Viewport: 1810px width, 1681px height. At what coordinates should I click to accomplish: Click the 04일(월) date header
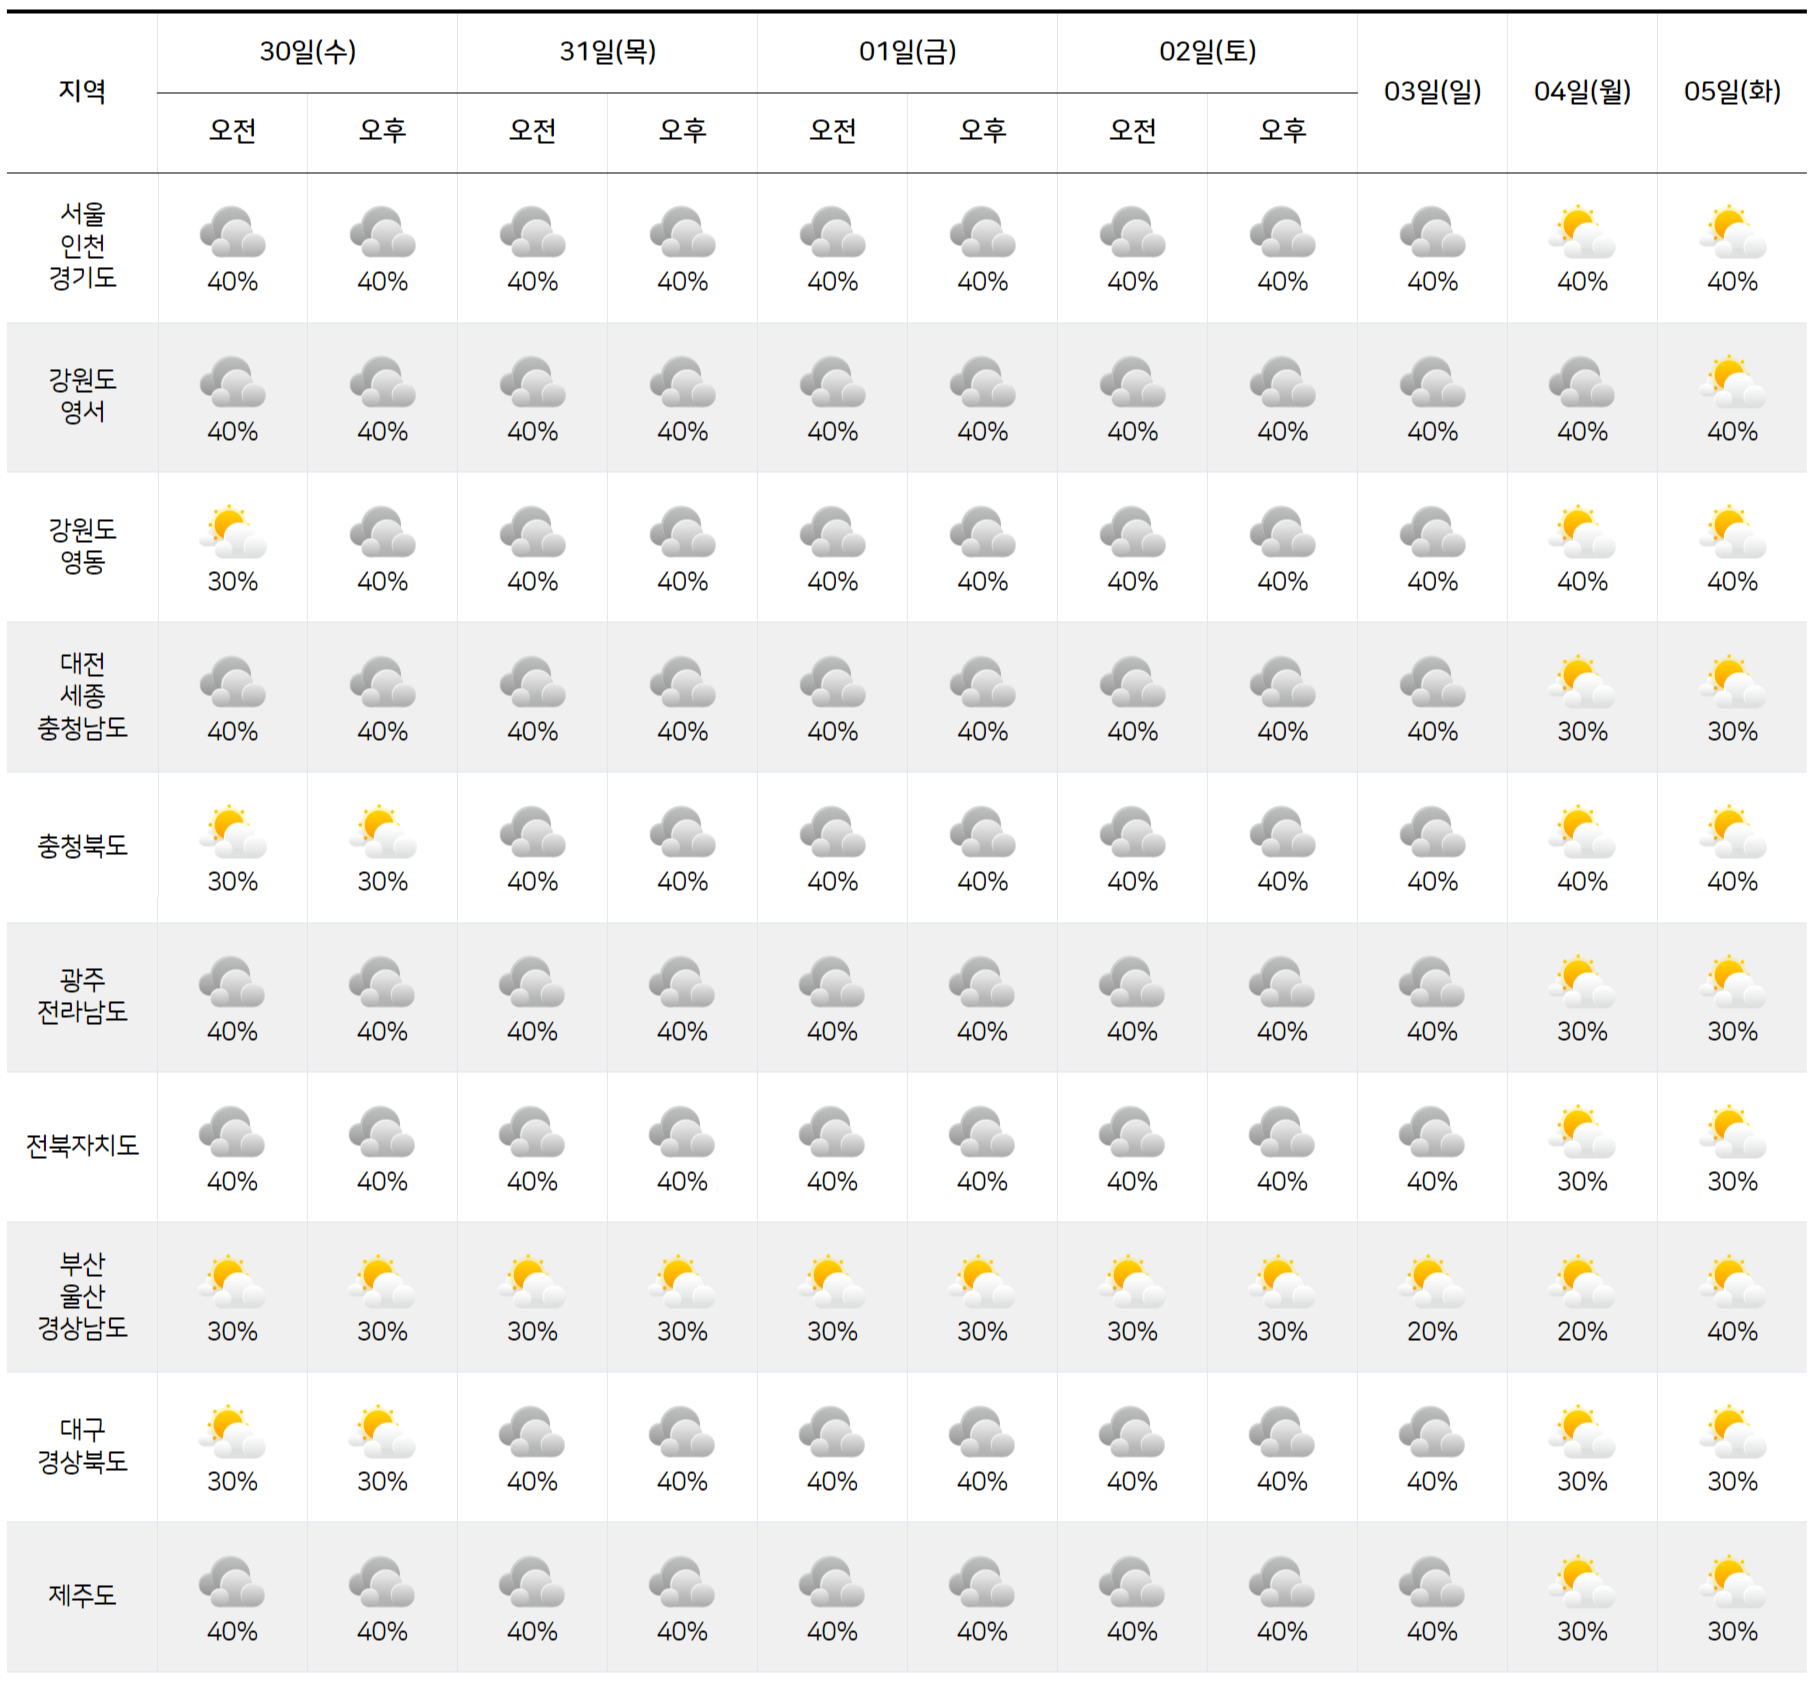1582,92
